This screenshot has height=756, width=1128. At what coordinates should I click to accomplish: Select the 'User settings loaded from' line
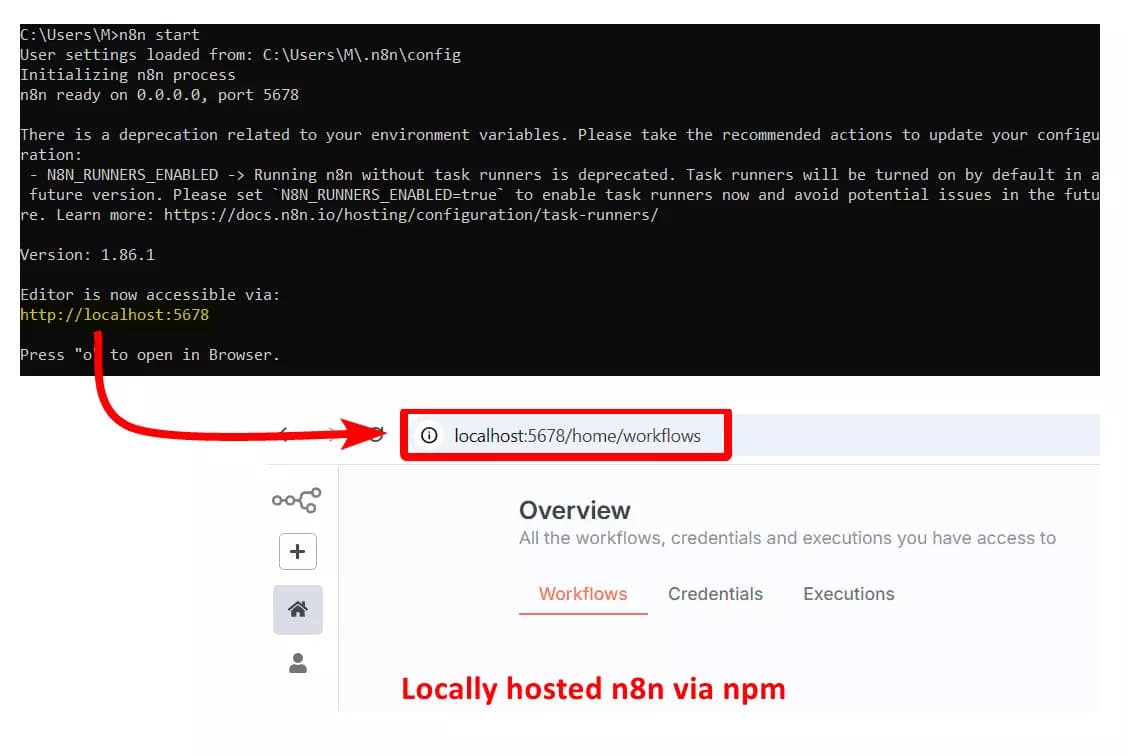[240, 55]
